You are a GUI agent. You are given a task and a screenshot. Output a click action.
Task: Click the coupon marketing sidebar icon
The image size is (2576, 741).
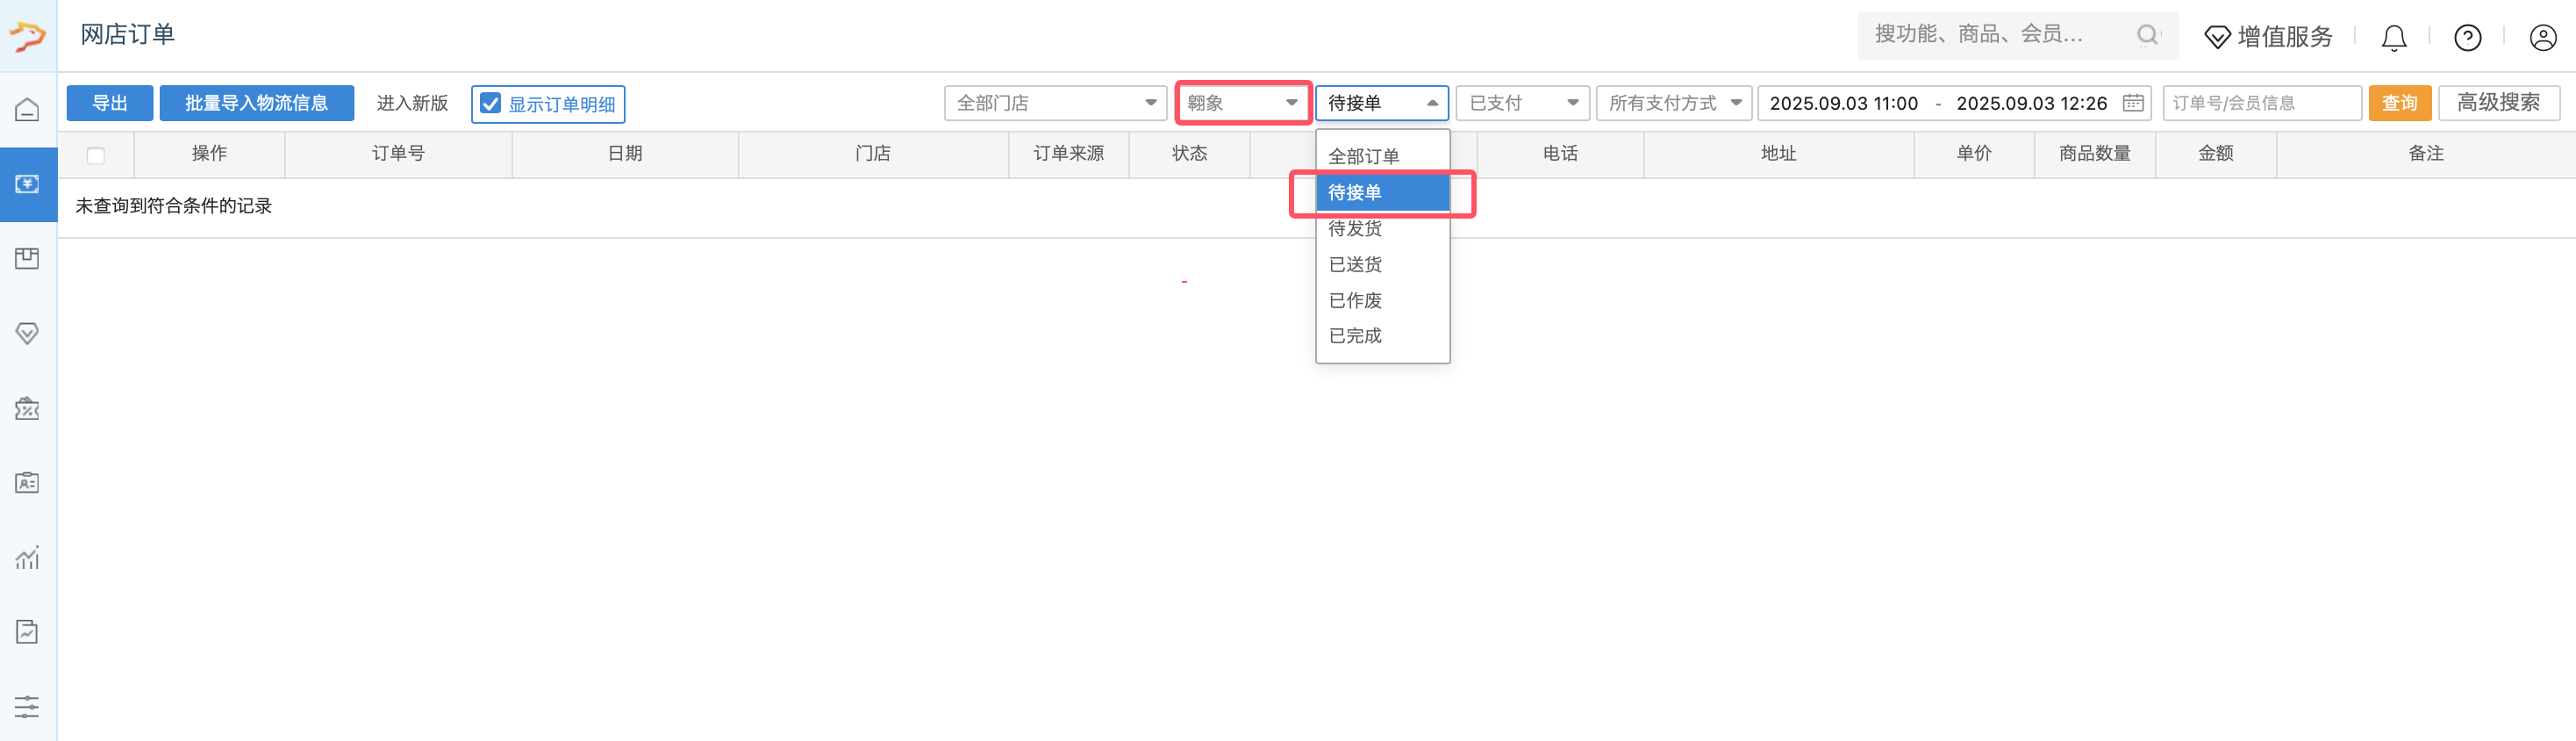tap(27, 408)
